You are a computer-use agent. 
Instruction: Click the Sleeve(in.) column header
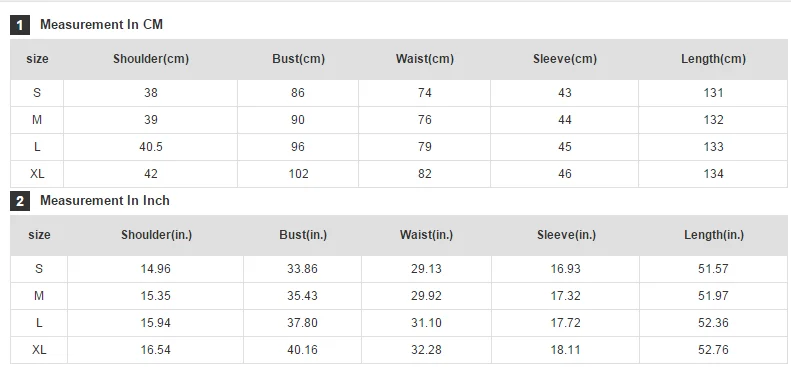tap(567, 235)
